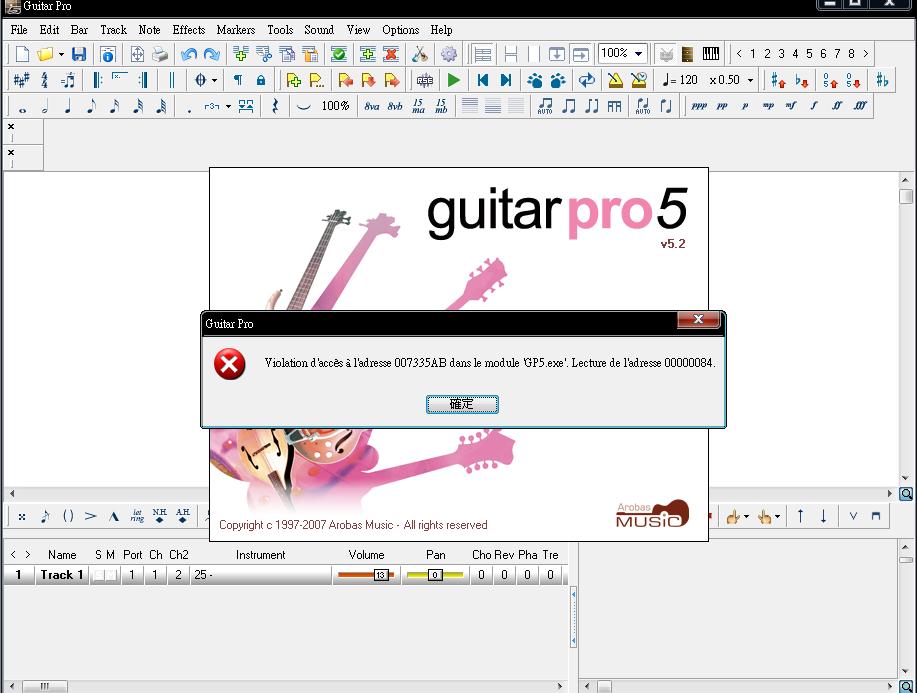
Task: Open the tempo multiplier x0.50 dropdown
Action: pyautogui.click(x=750, y=80)
